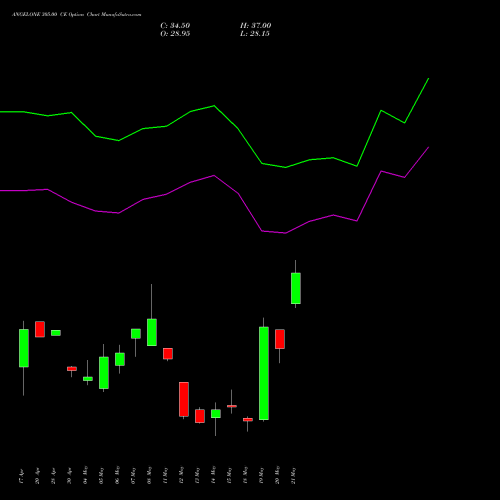Click the green candle for 14 May

point(216,414)
